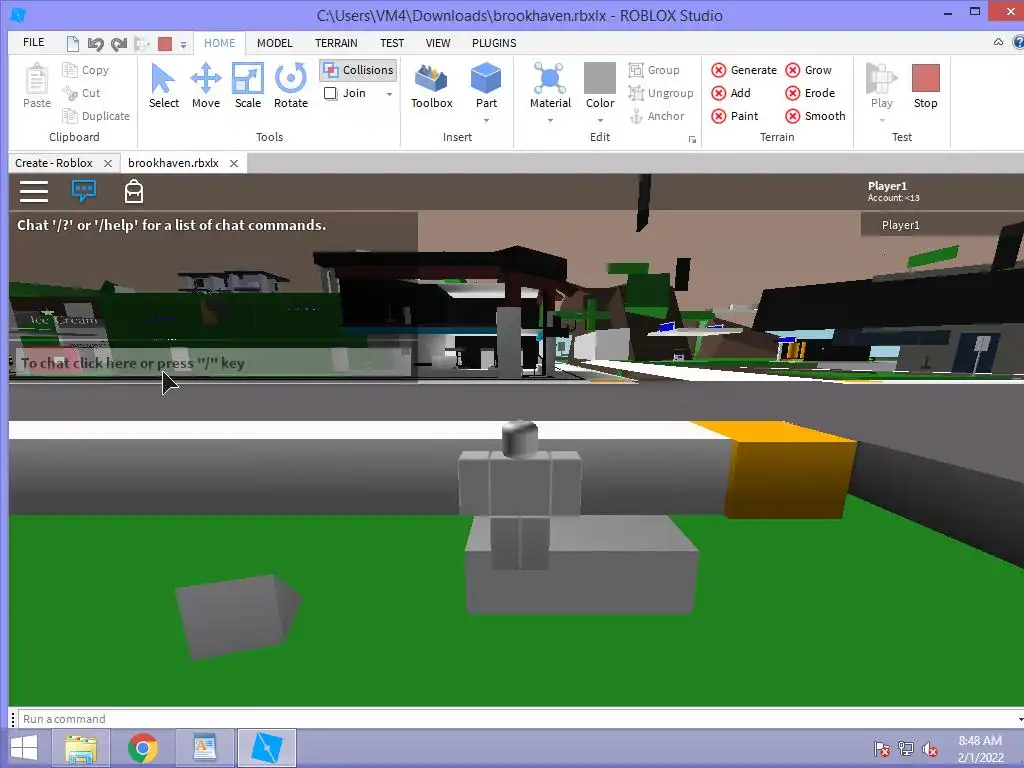Switch to the Create - Roblox document tab
Viewport: 1024px width, 768px height.
click(54, 163)
